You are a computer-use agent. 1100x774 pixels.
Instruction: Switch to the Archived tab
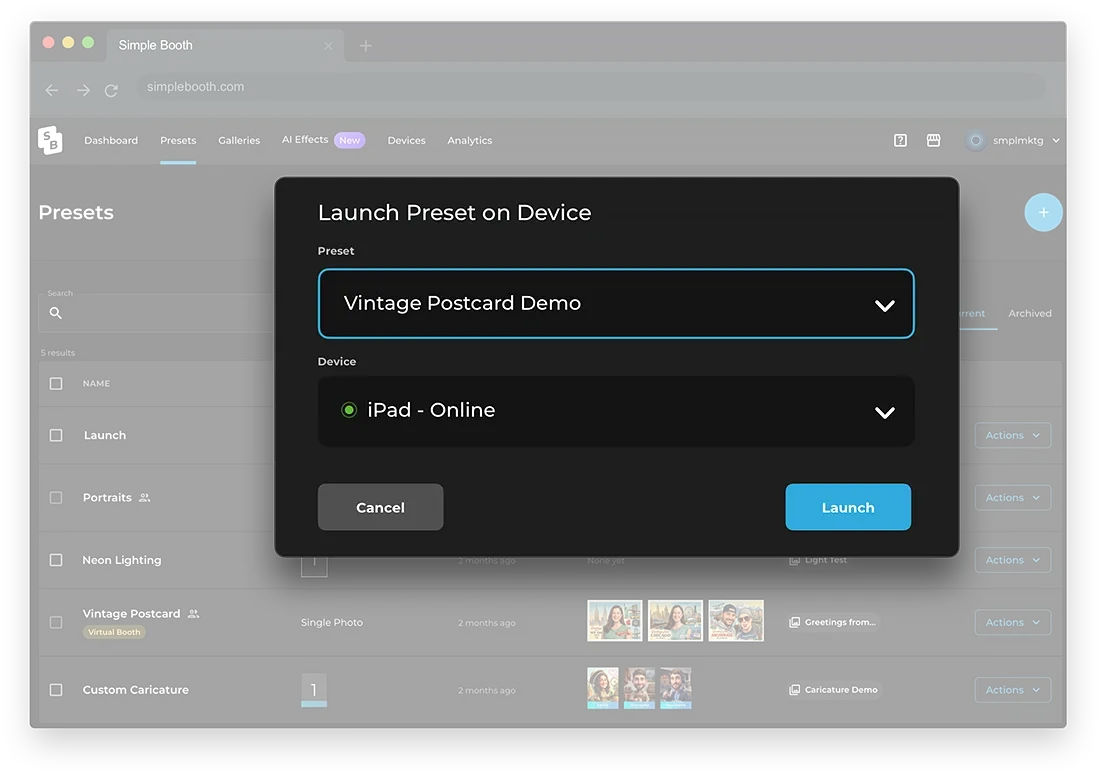click(x=1030, y=313)
